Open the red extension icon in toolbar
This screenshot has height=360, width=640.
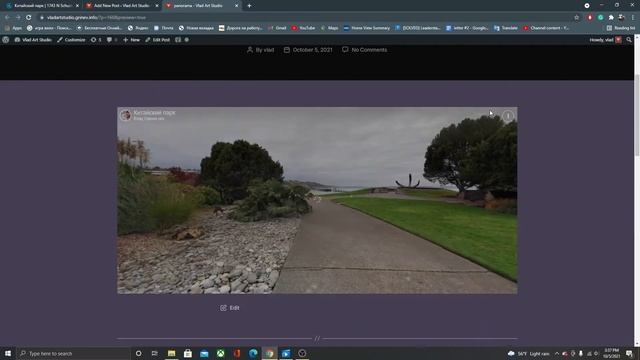590,17
